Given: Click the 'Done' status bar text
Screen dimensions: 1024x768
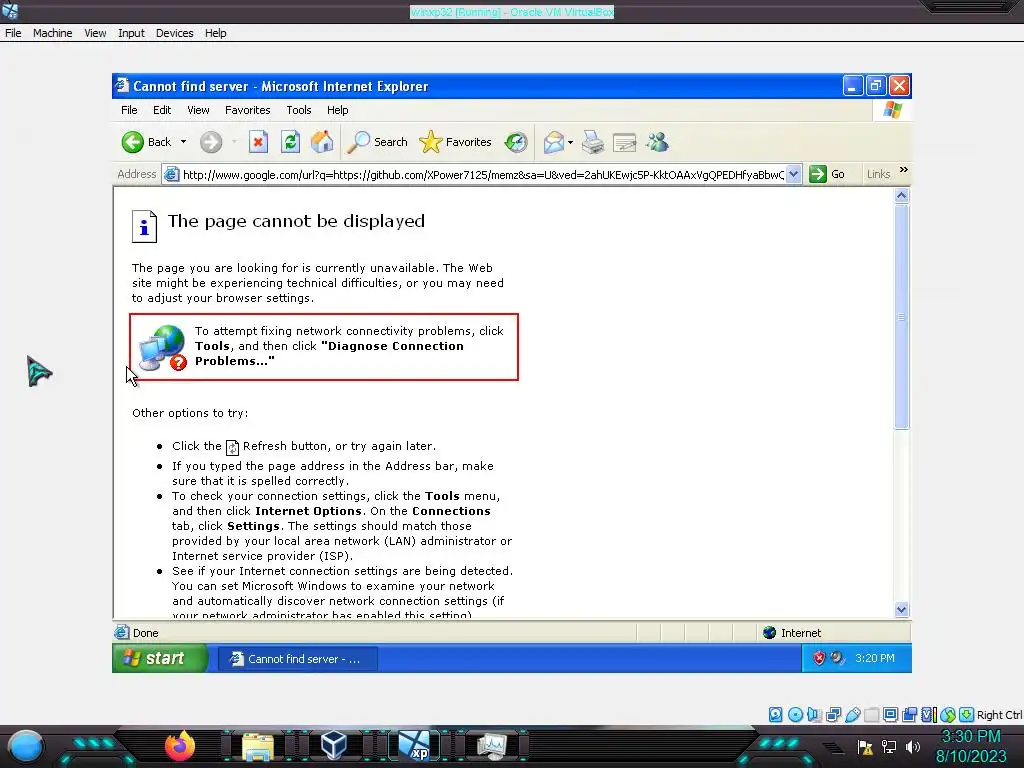Looking at the screenshot, I should click(x=146, y=633).
